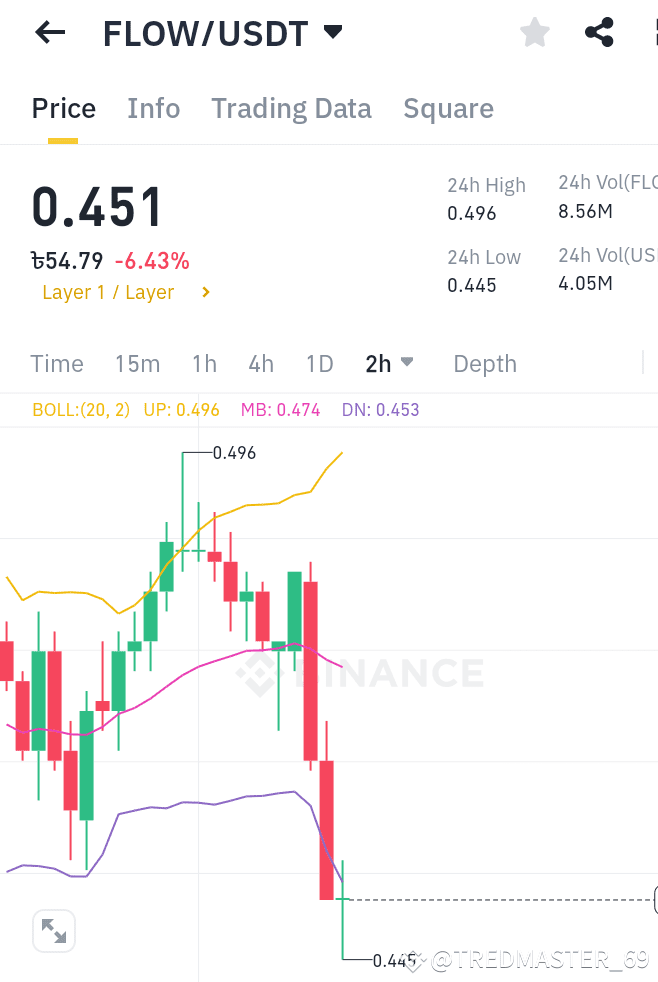Open the Depth chart view
Screen dimensions: 658x982
(484, 364)
